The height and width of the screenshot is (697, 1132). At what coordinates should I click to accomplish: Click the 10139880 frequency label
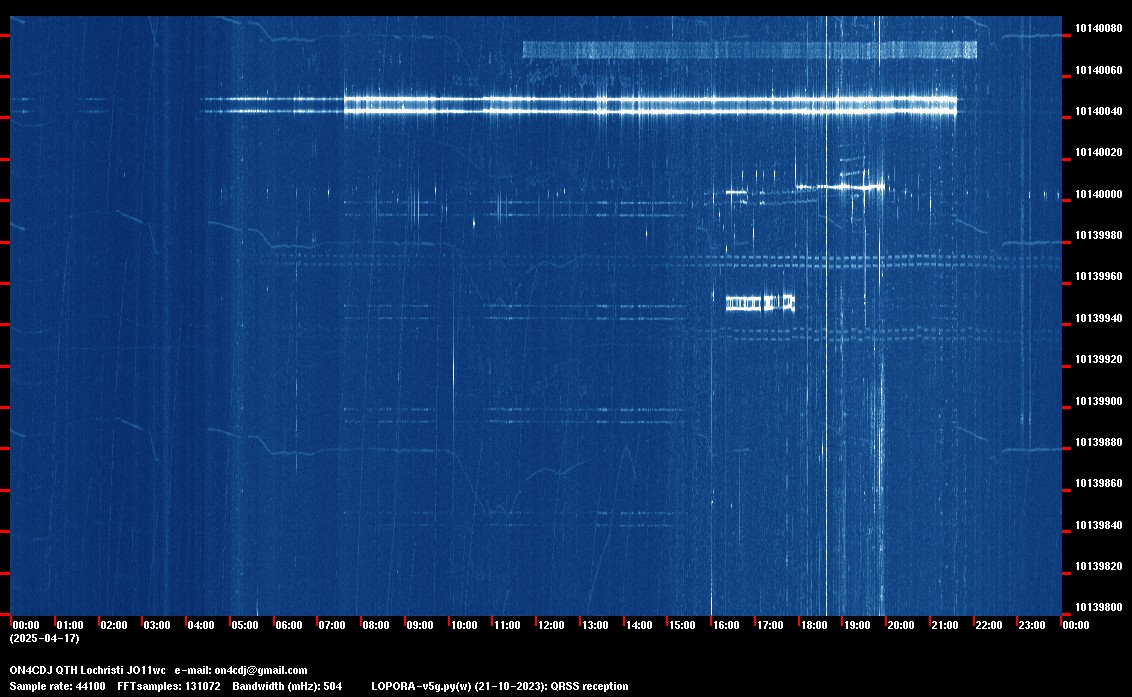coord(1099,442)
